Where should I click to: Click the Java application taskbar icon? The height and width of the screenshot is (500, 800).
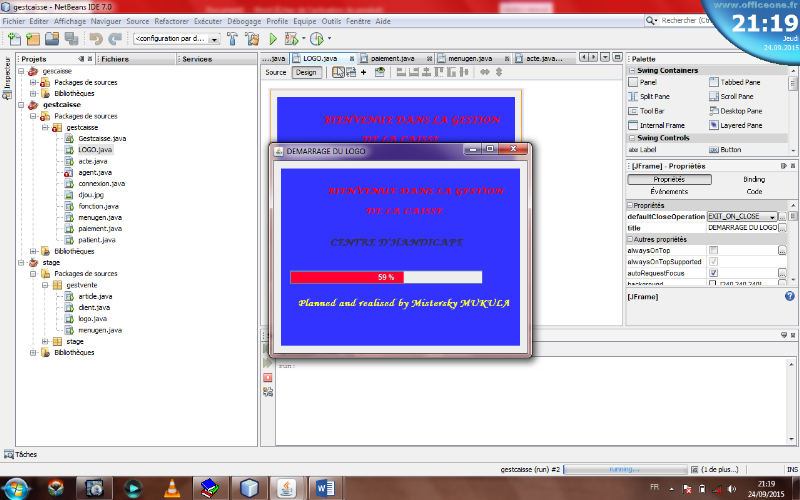287,488
